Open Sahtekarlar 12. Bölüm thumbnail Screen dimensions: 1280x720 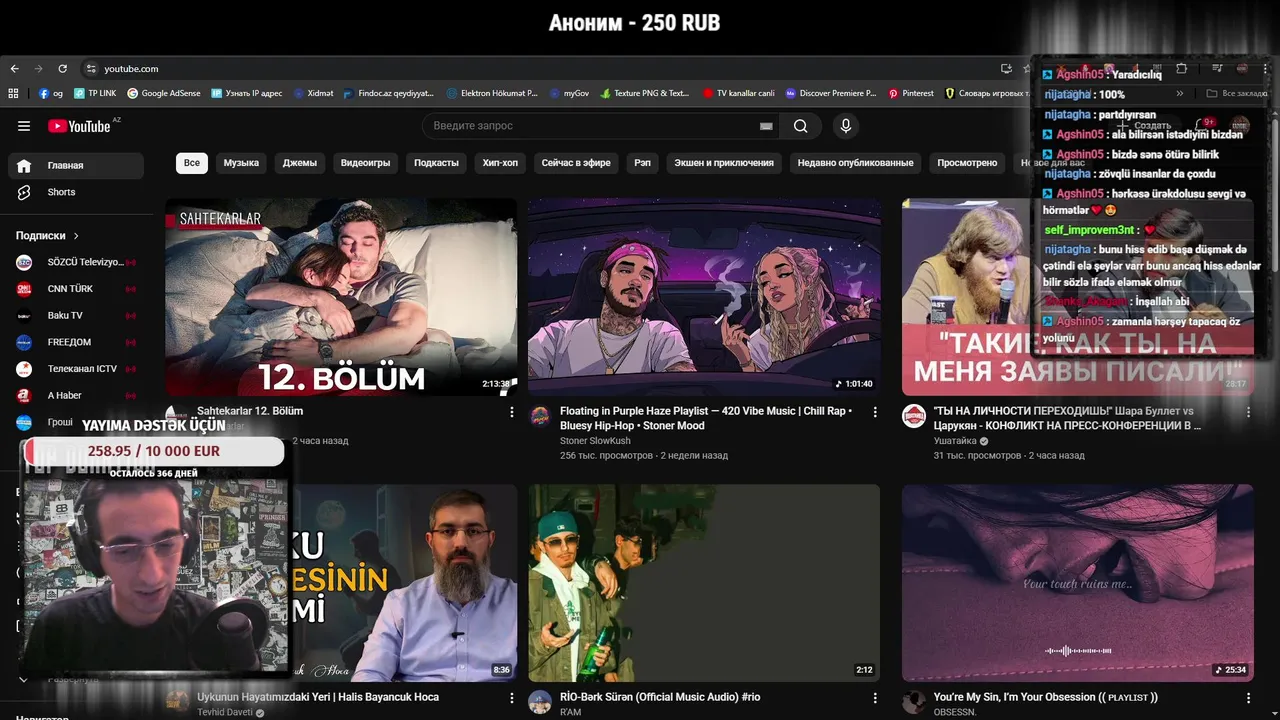click(x=341, y=297)
